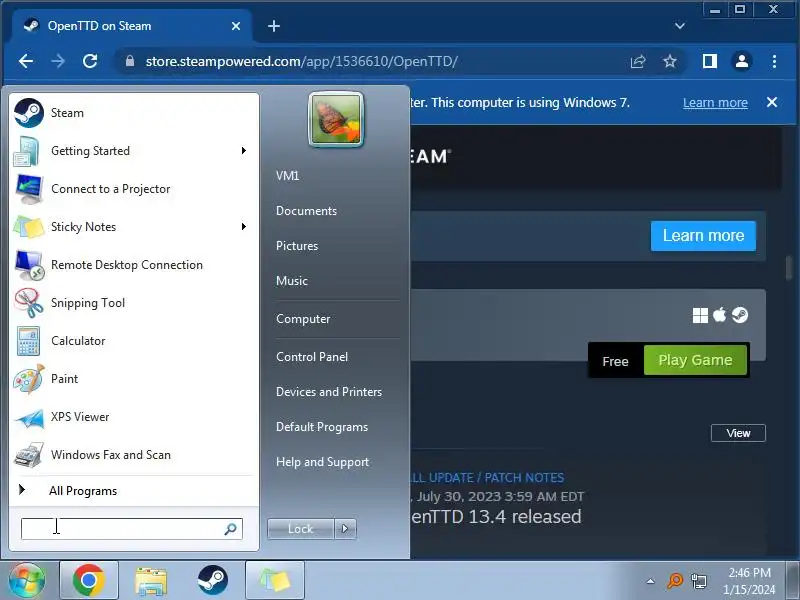Click the page vertical scrollbar thumb
This screenshot has height=600, width=800.
click(789, 267)
